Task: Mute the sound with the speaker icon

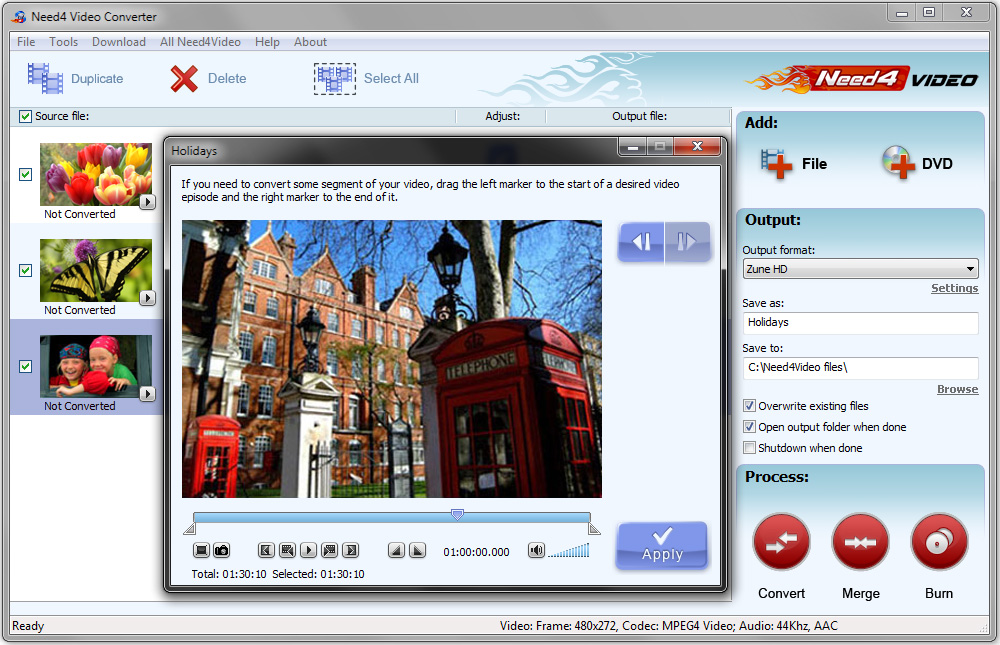Action: (536, 550)
